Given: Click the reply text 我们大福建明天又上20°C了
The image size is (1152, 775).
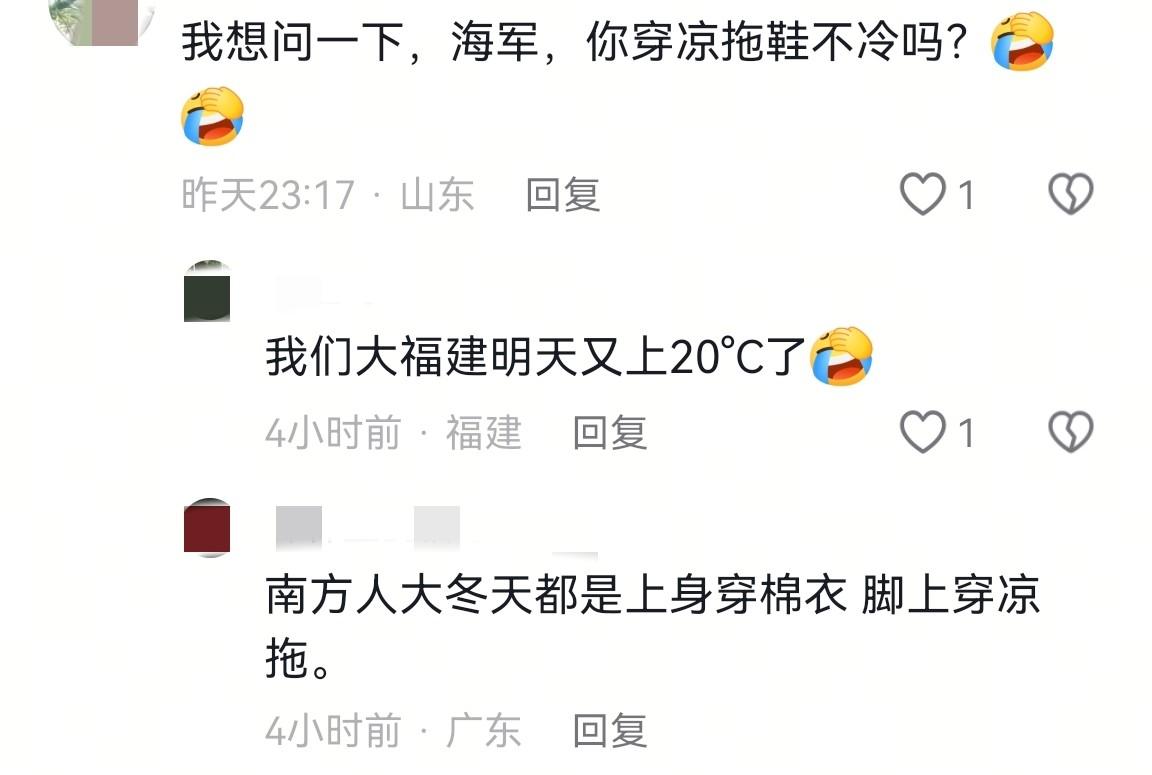Looking at the screenshot, I should pos(536,357).
